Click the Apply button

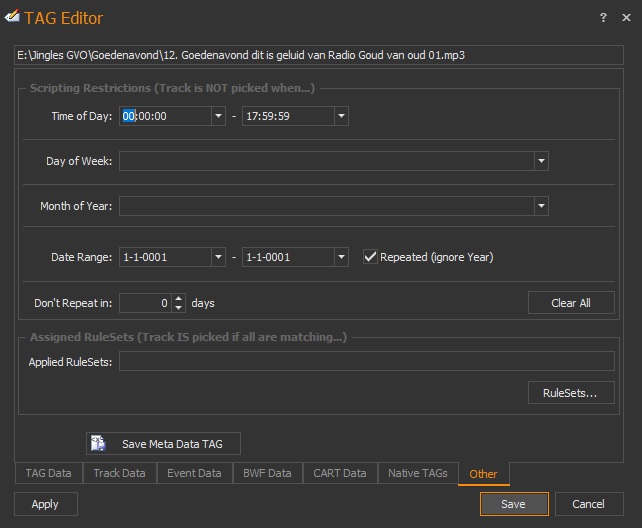pyautogui.click(x=46, y=504)
